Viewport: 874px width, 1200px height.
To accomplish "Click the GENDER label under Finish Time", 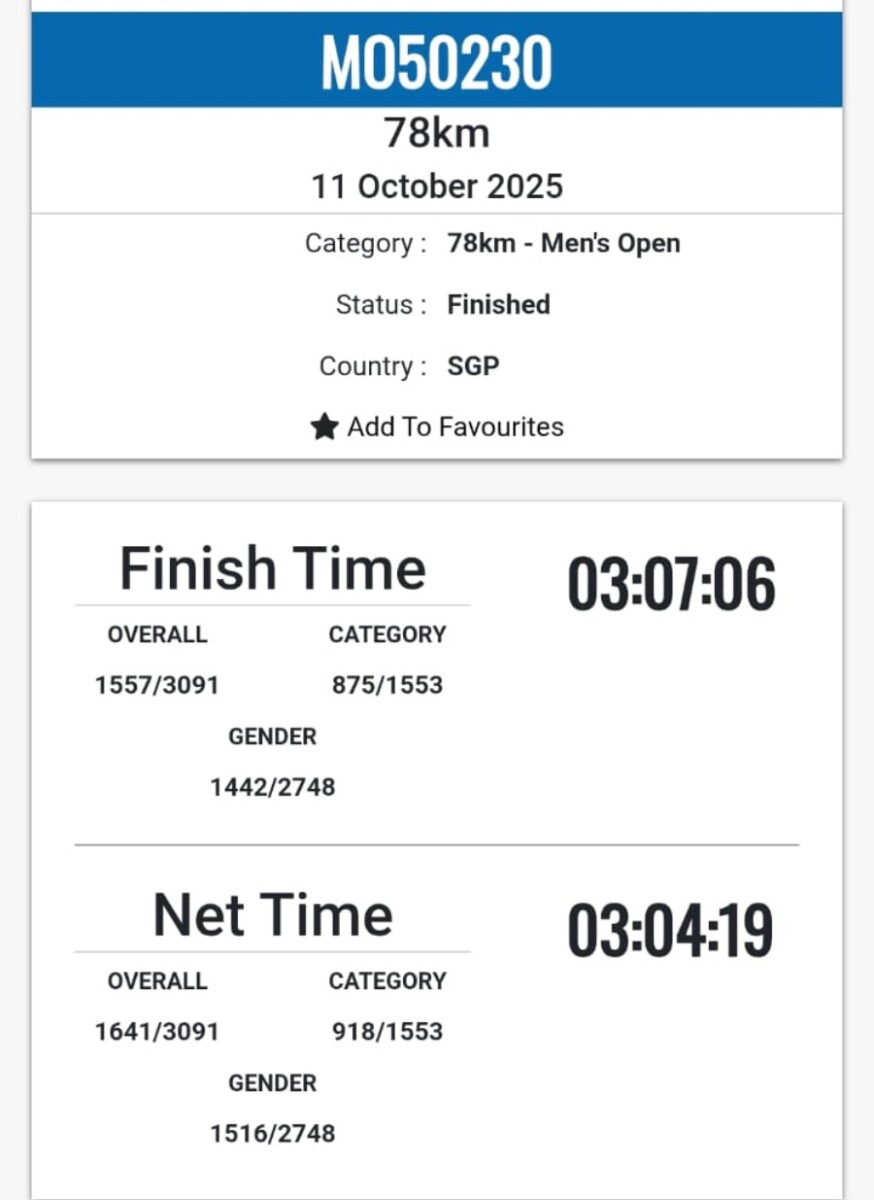I will (x=272, y=737).
